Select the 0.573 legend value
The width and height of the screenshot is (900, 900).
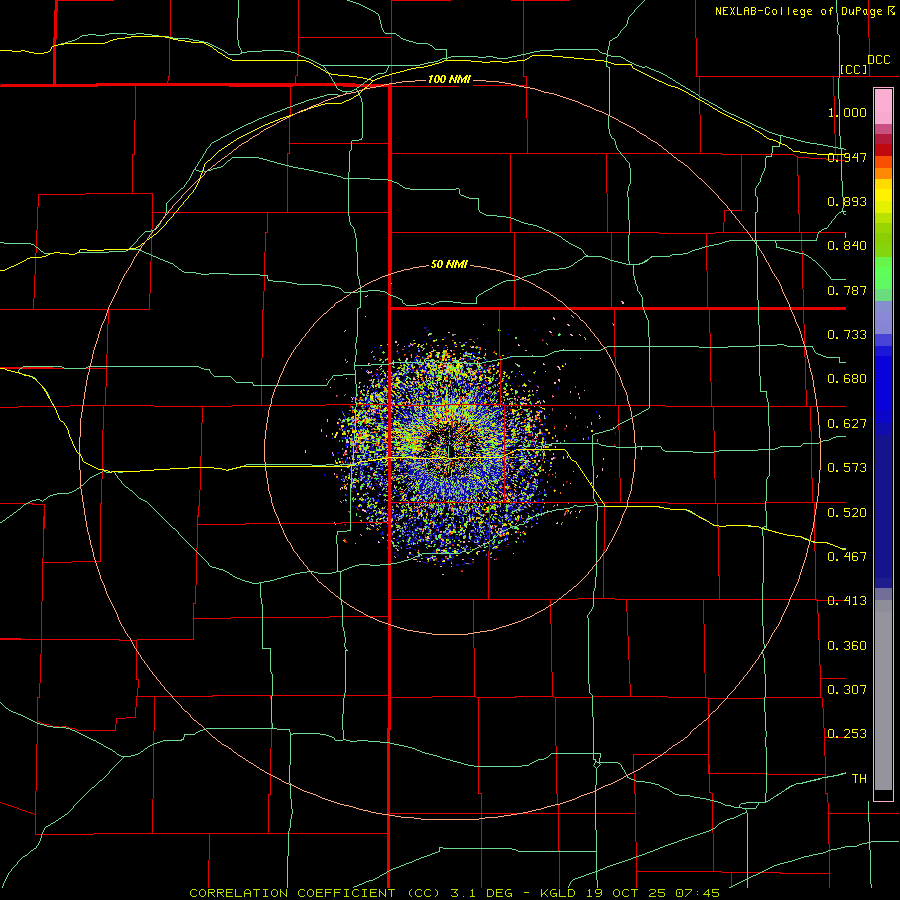(x=847, y=468)
